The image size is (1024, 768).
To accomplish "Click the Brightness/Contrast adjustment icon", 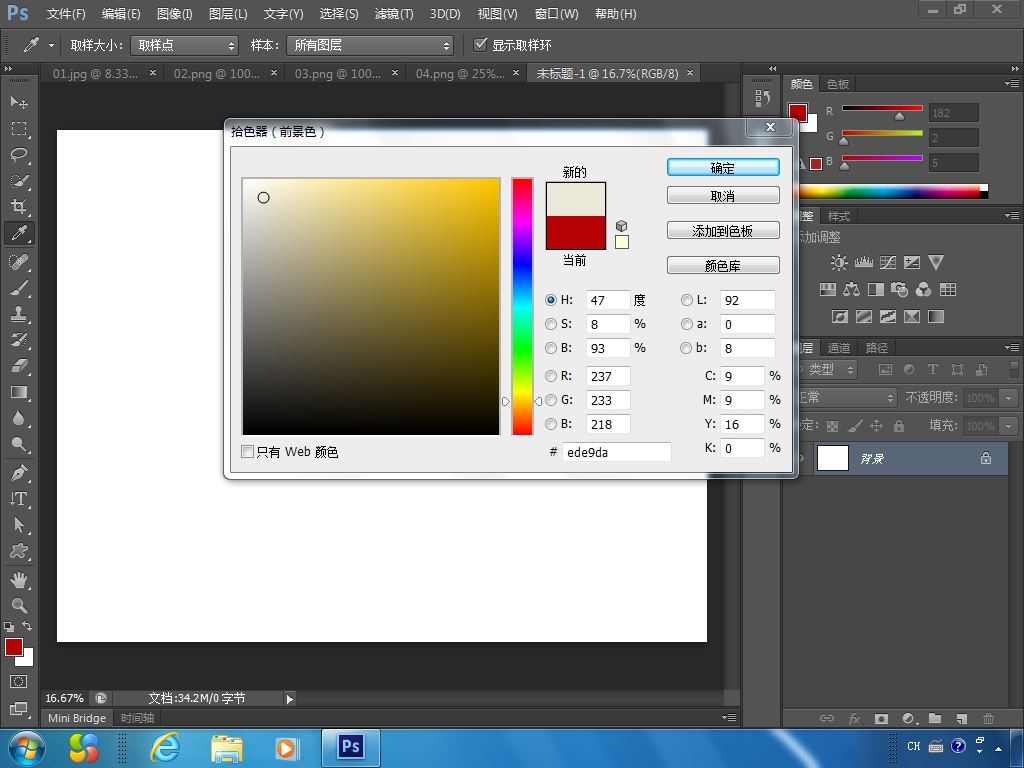I will point(839,263).
